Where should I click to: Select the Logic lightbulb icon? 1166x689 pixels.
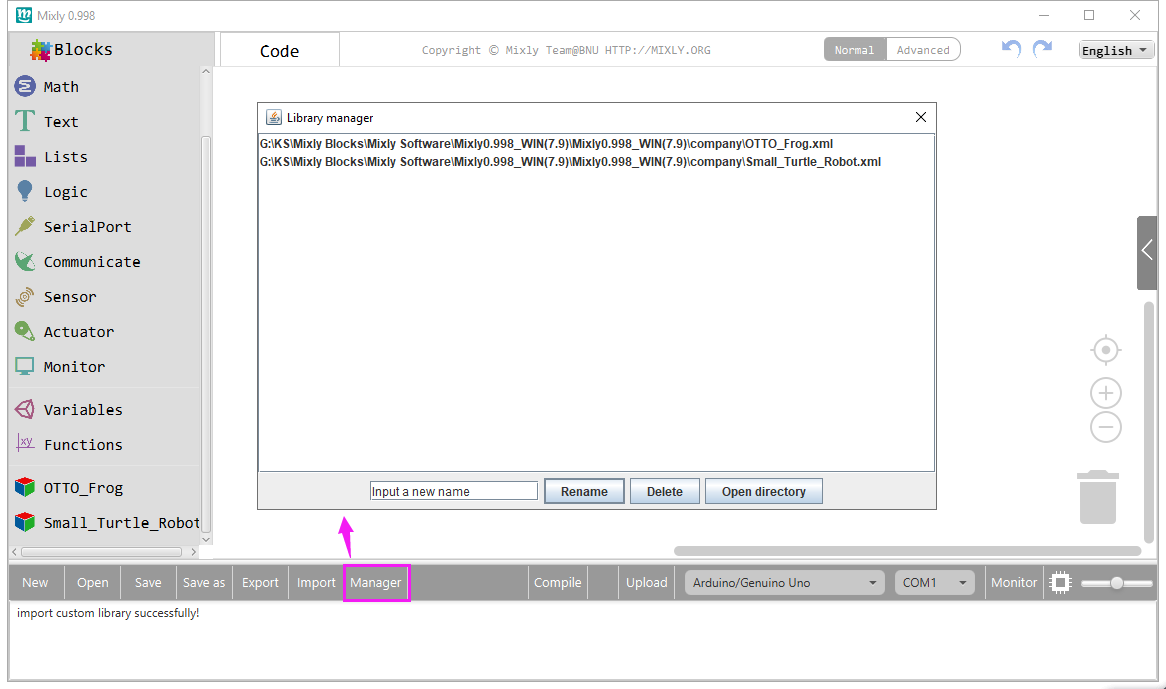(x=25, y=191)
